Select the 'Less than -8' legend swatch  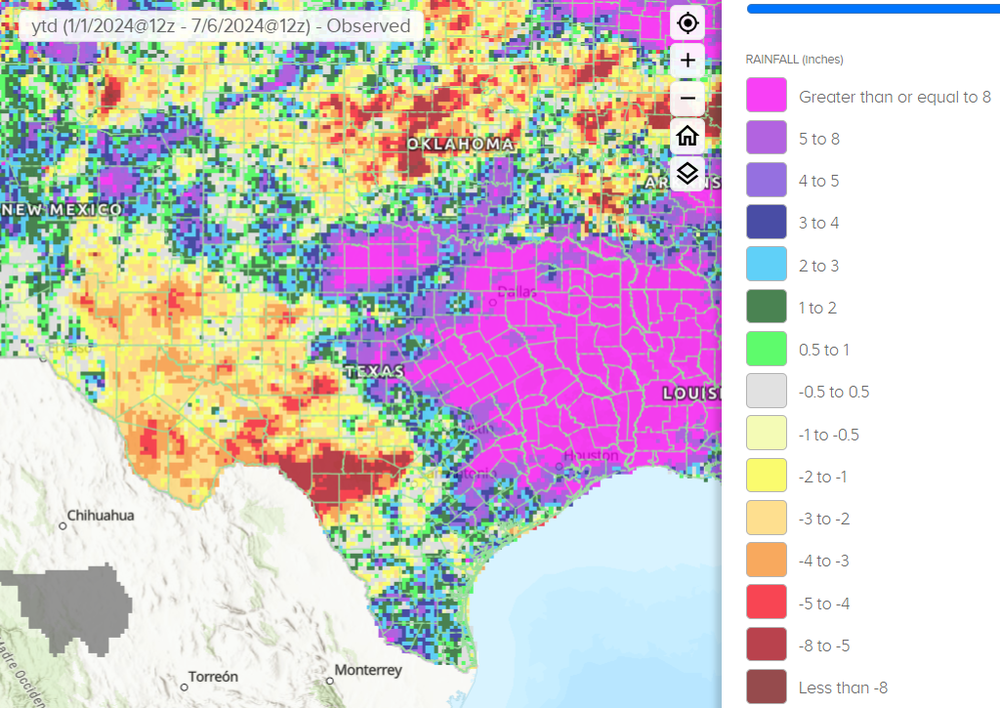point(765,687)
